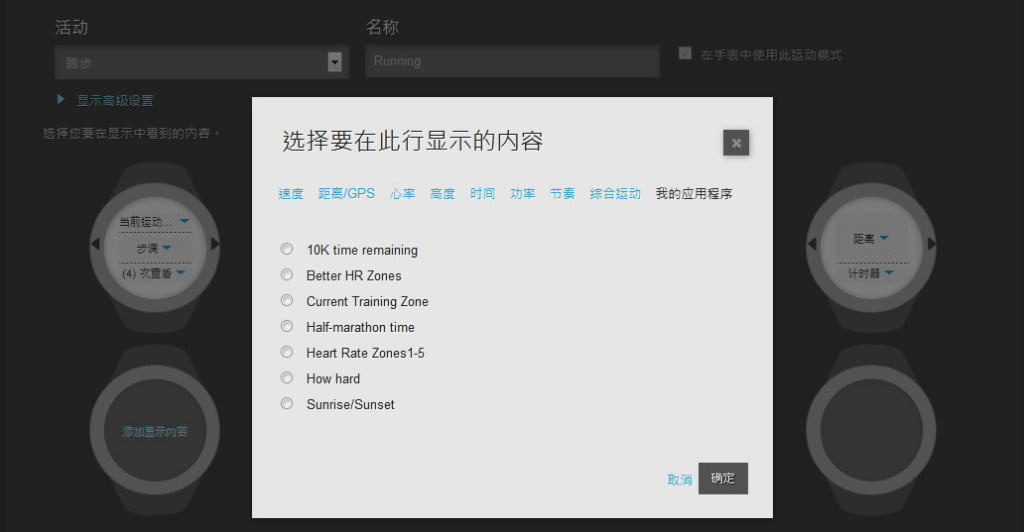Expand 显示高级设置 advanced settings
The height and width of the screenshot is (532, 1024).
(115, 101)
